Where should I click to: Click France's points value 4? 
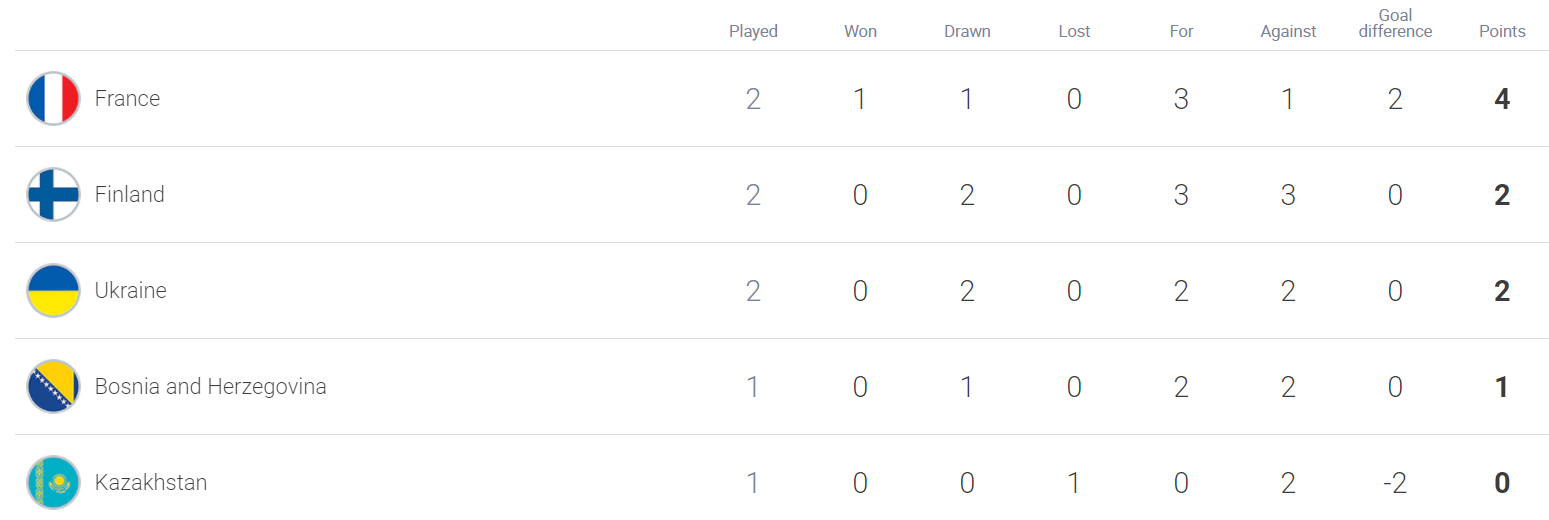pyautogui.click(x=1502, y=98)
